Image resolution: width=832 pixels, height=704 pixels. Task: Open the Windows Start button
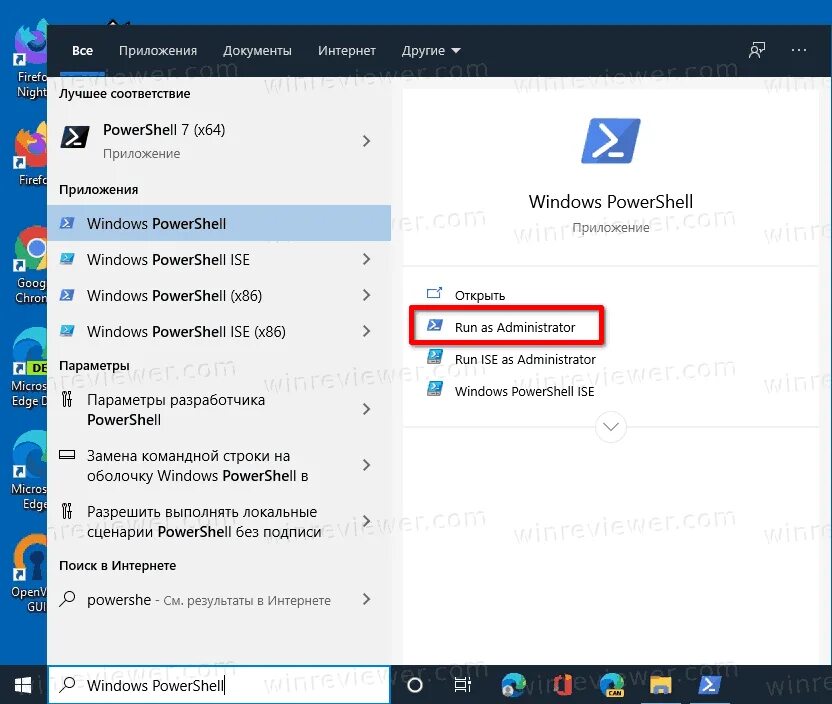pos(23,685)
